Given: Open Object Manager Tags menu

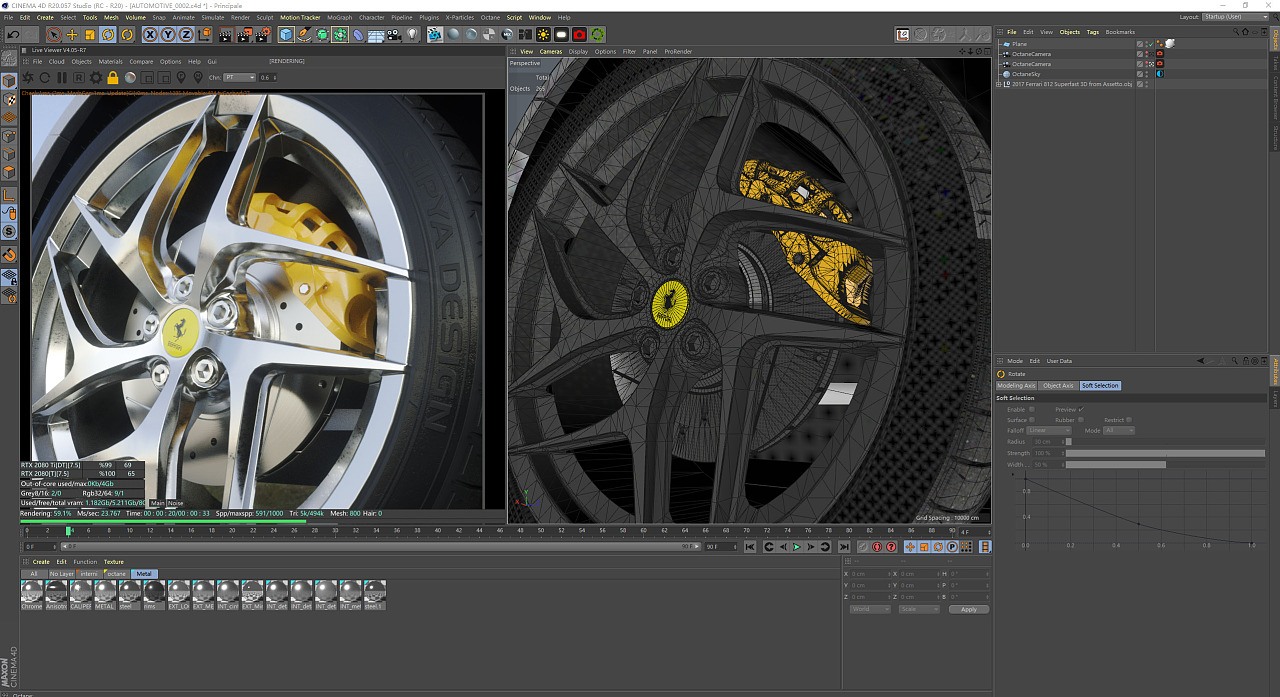Looking at the screenshot, I should pyautogui.click(x=1093, y=32).
